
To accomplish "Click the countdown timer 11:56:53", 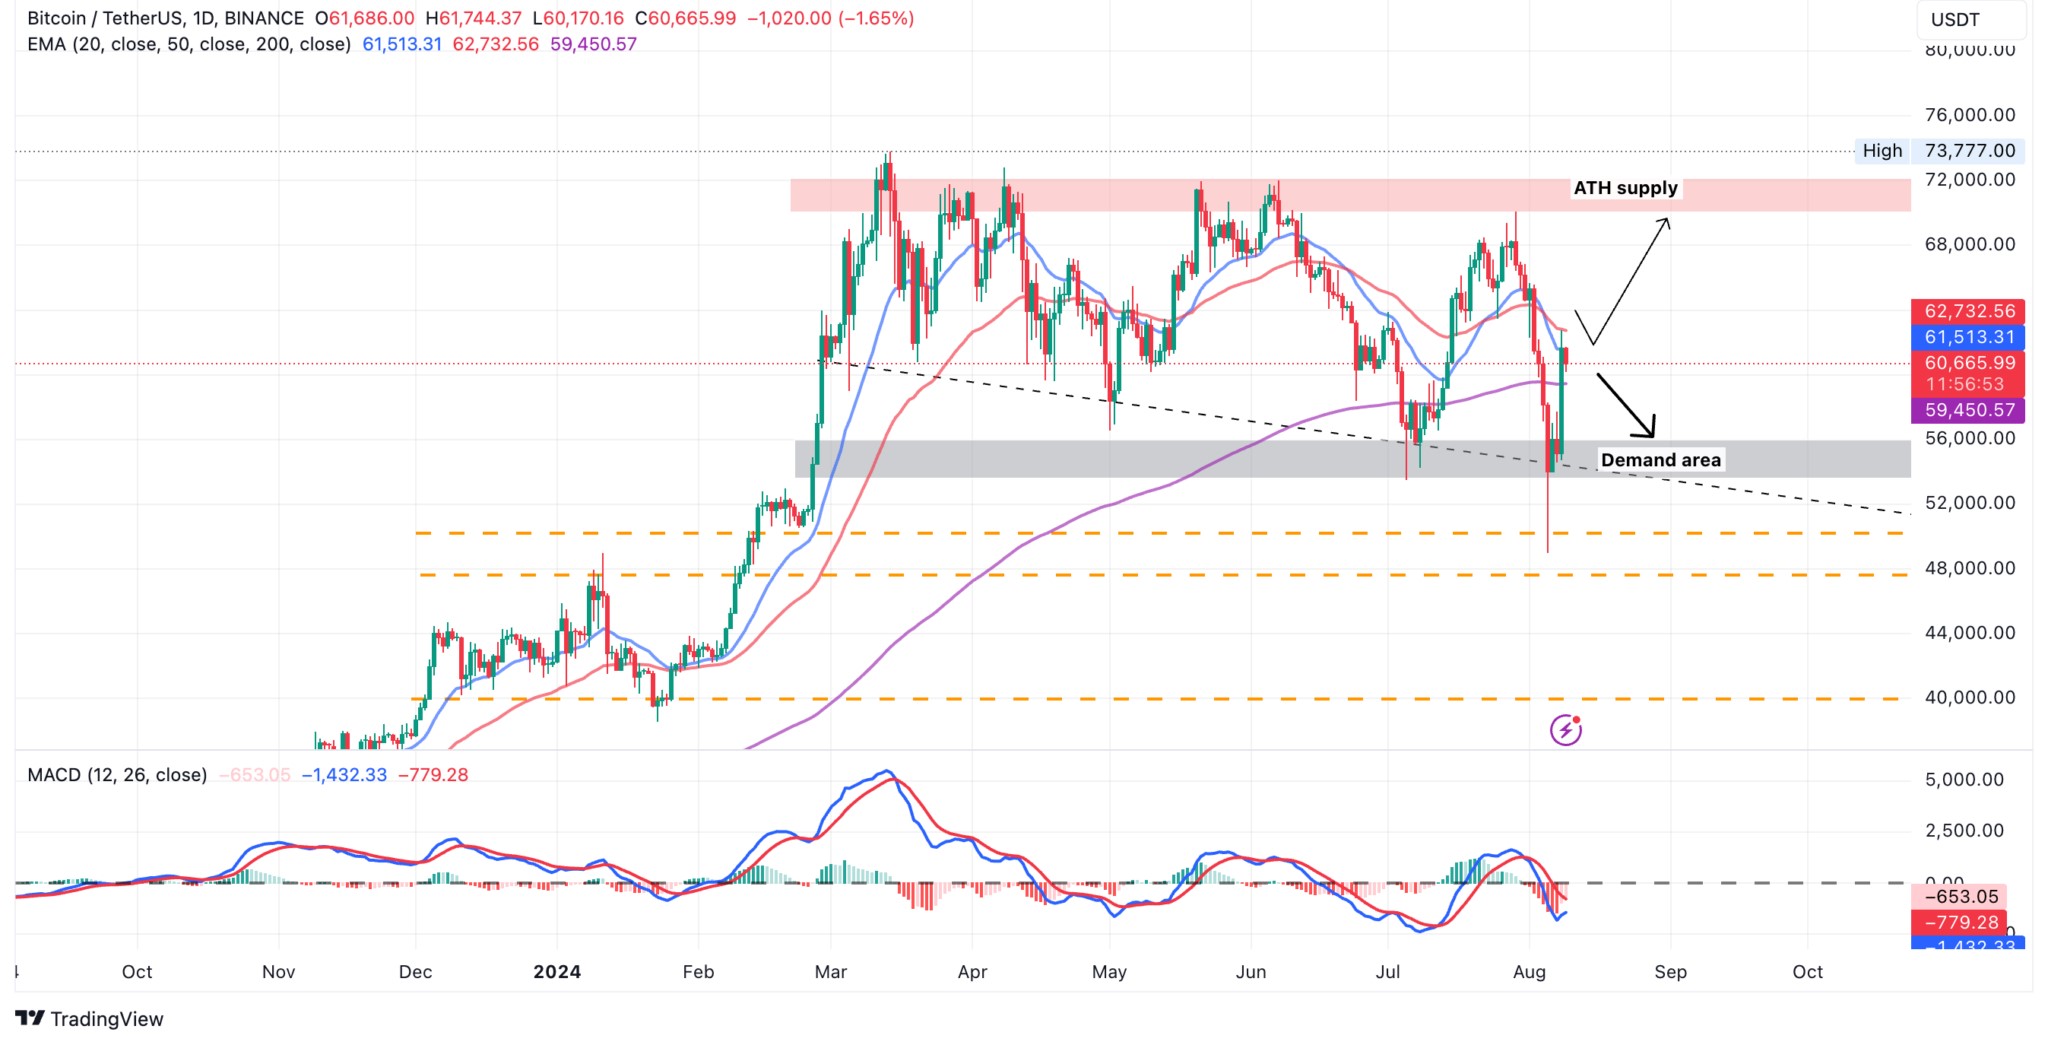I will (x=1966, y=385).
